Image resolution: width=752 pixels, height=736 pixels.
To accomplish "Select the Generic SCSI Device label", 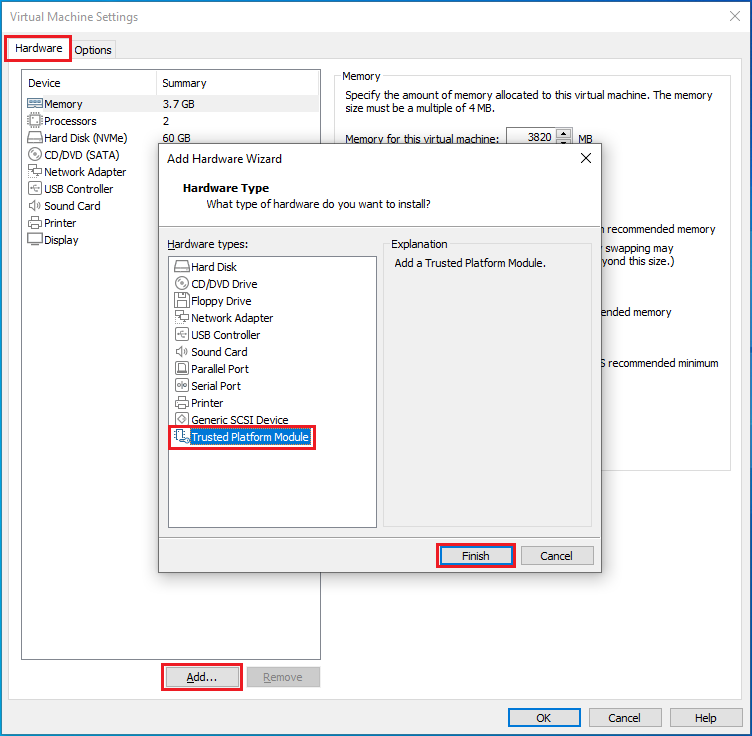I will coord(240,420).
